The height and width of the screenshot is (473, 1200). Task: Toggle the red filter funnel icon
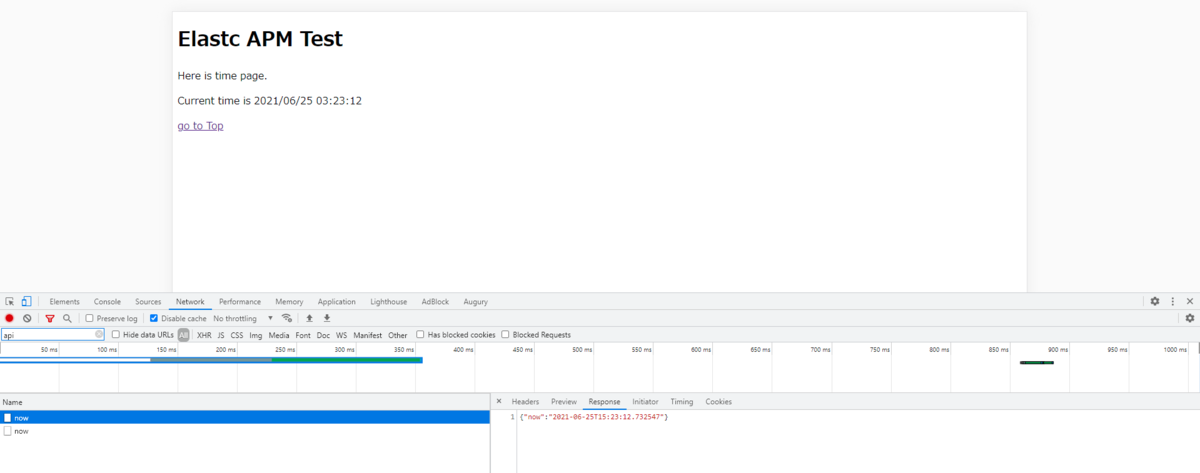point(50,318)
